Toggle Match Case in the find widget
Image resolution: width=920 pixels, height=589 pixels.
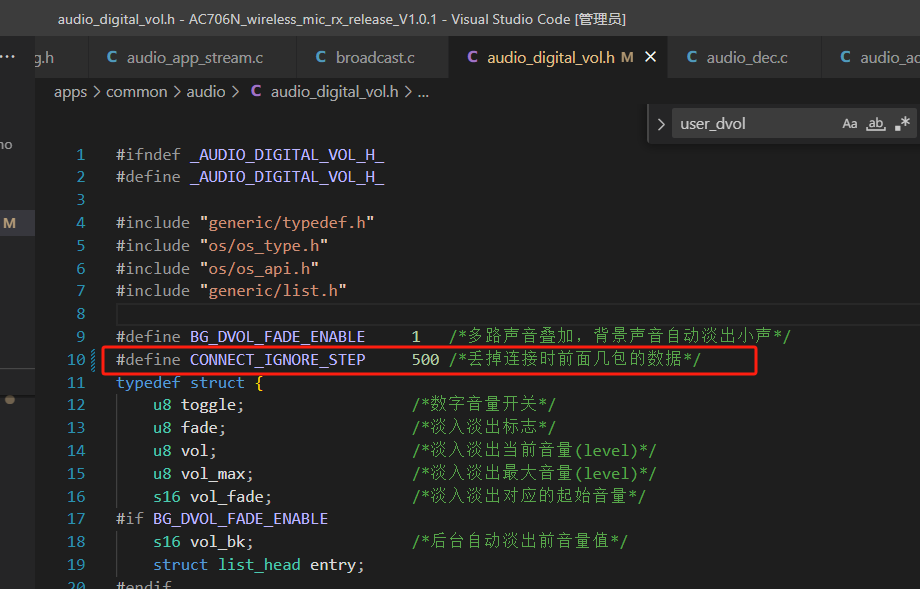[x=850, y=124]
